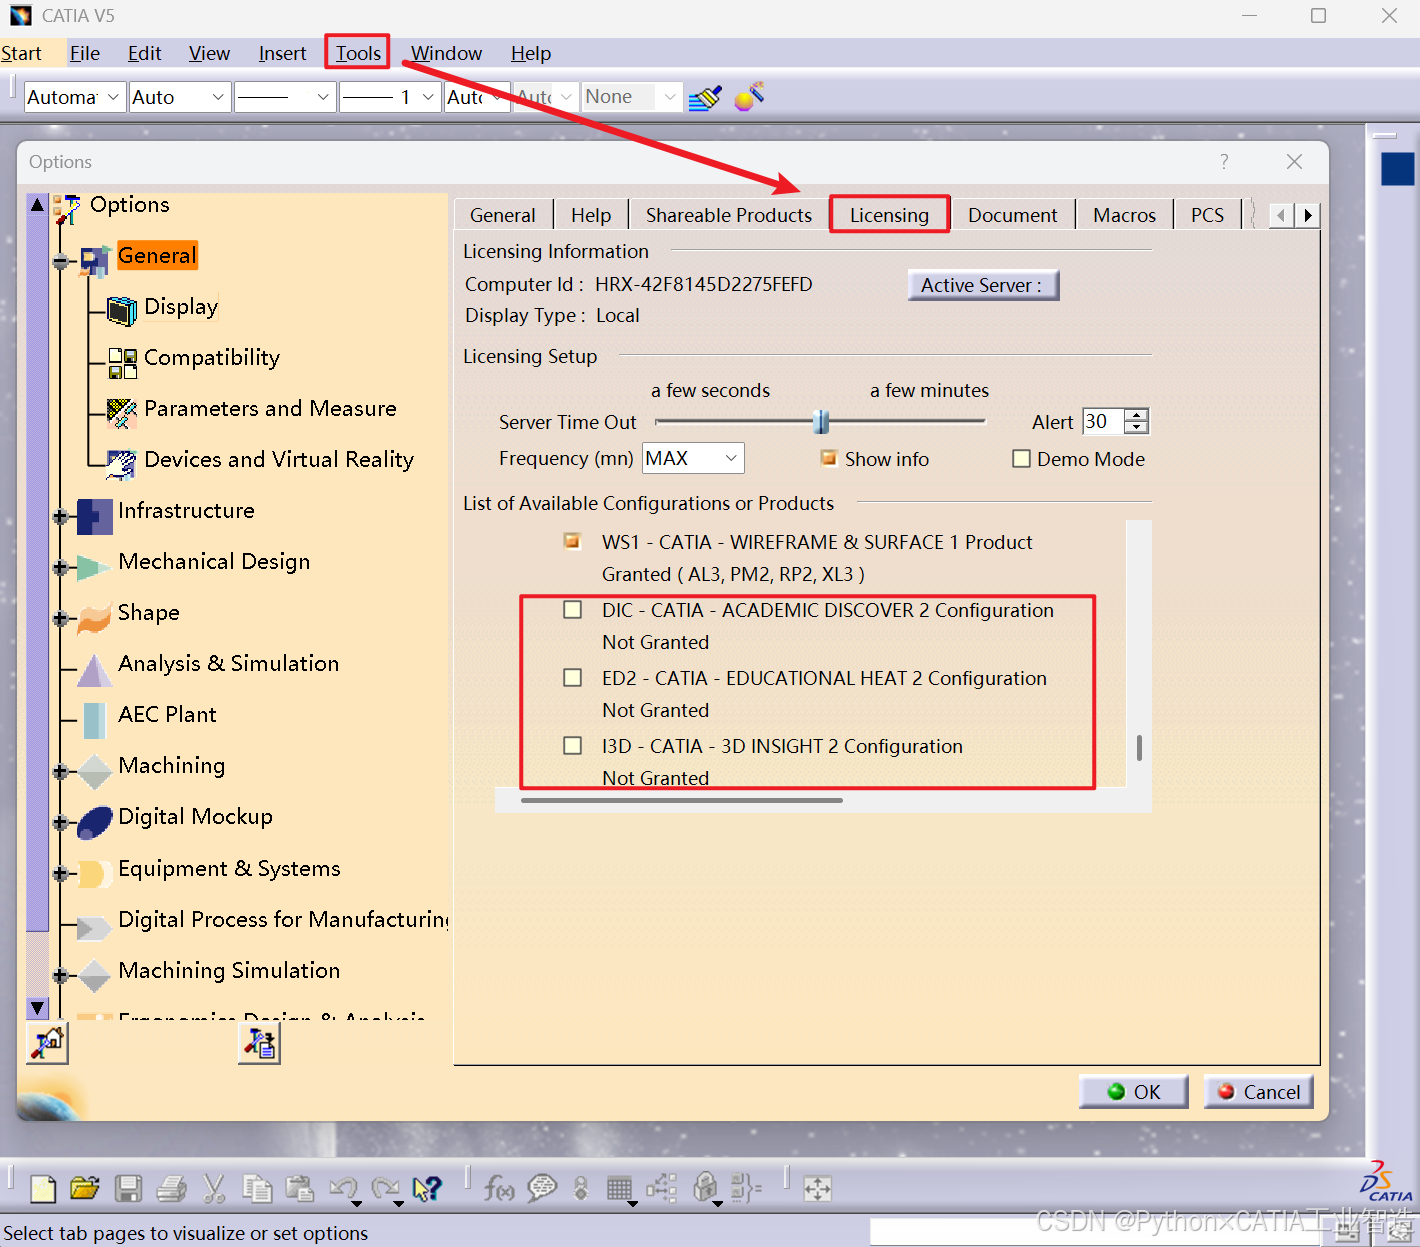Viewport: 1420px width, 1247px height.
Task: Click the Formula f(x) icon
Action: click(x=499, y=1188)
